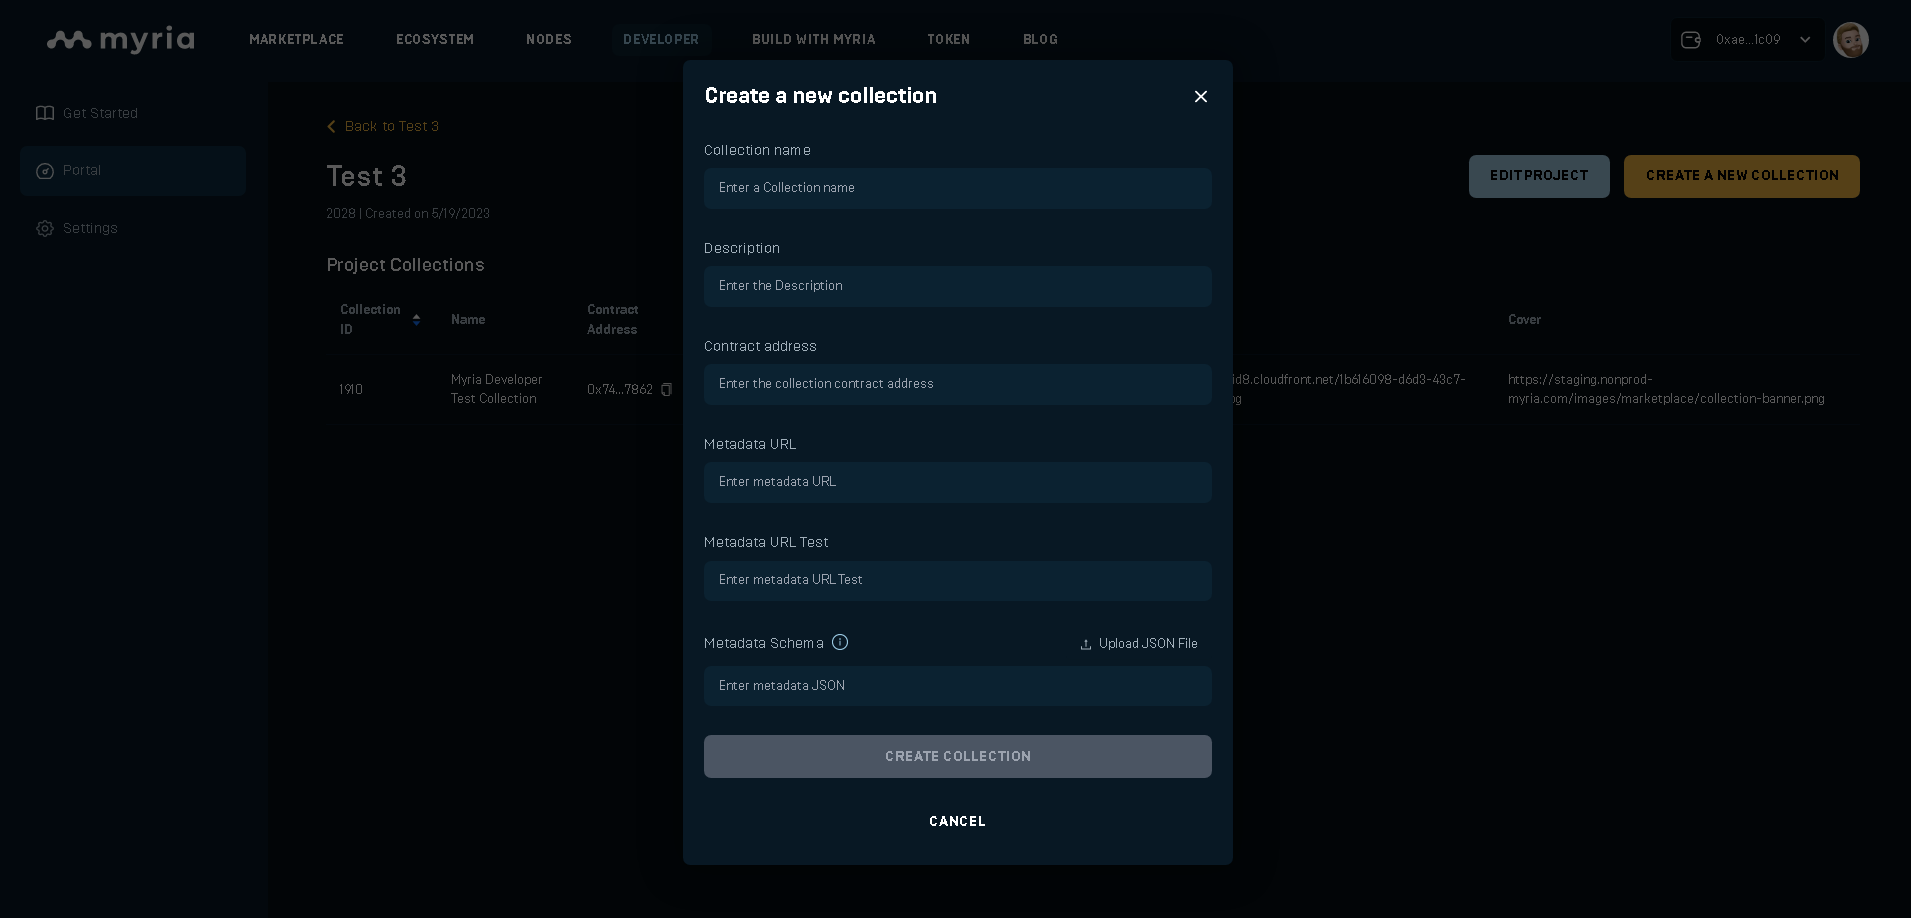This screenshot has width=1911, height=918.
Task: Open the user avatar profile
Action: pyautogui.click(x=1851, y=40)
